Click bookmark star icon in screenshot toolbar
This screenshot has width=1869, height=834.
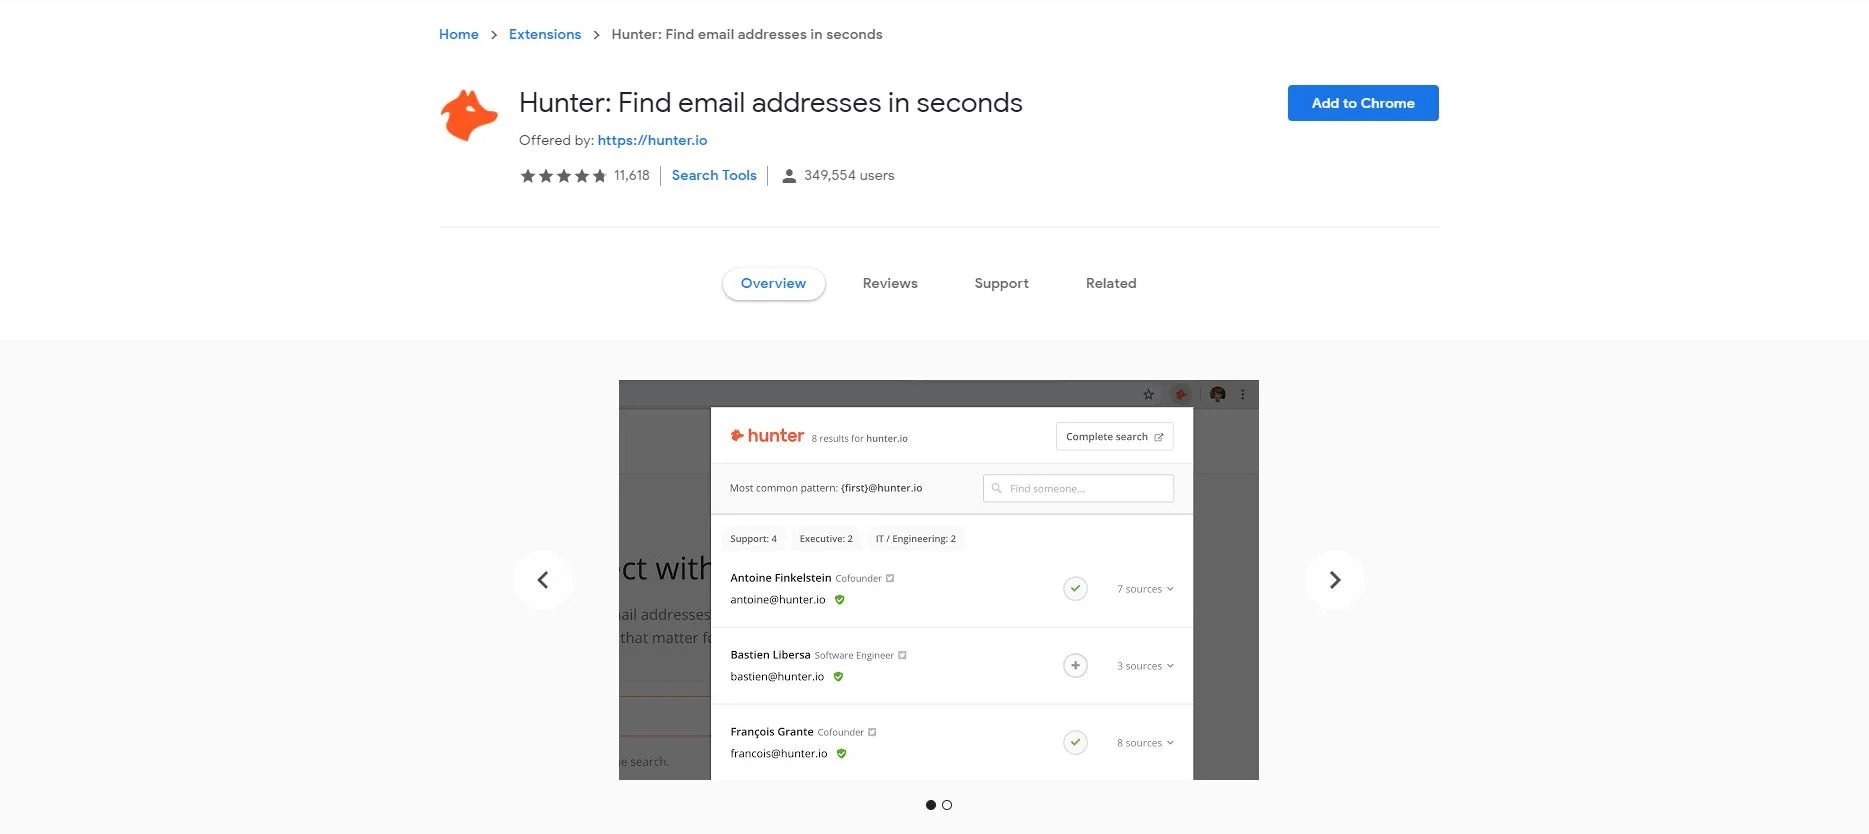click(1148, 394)
